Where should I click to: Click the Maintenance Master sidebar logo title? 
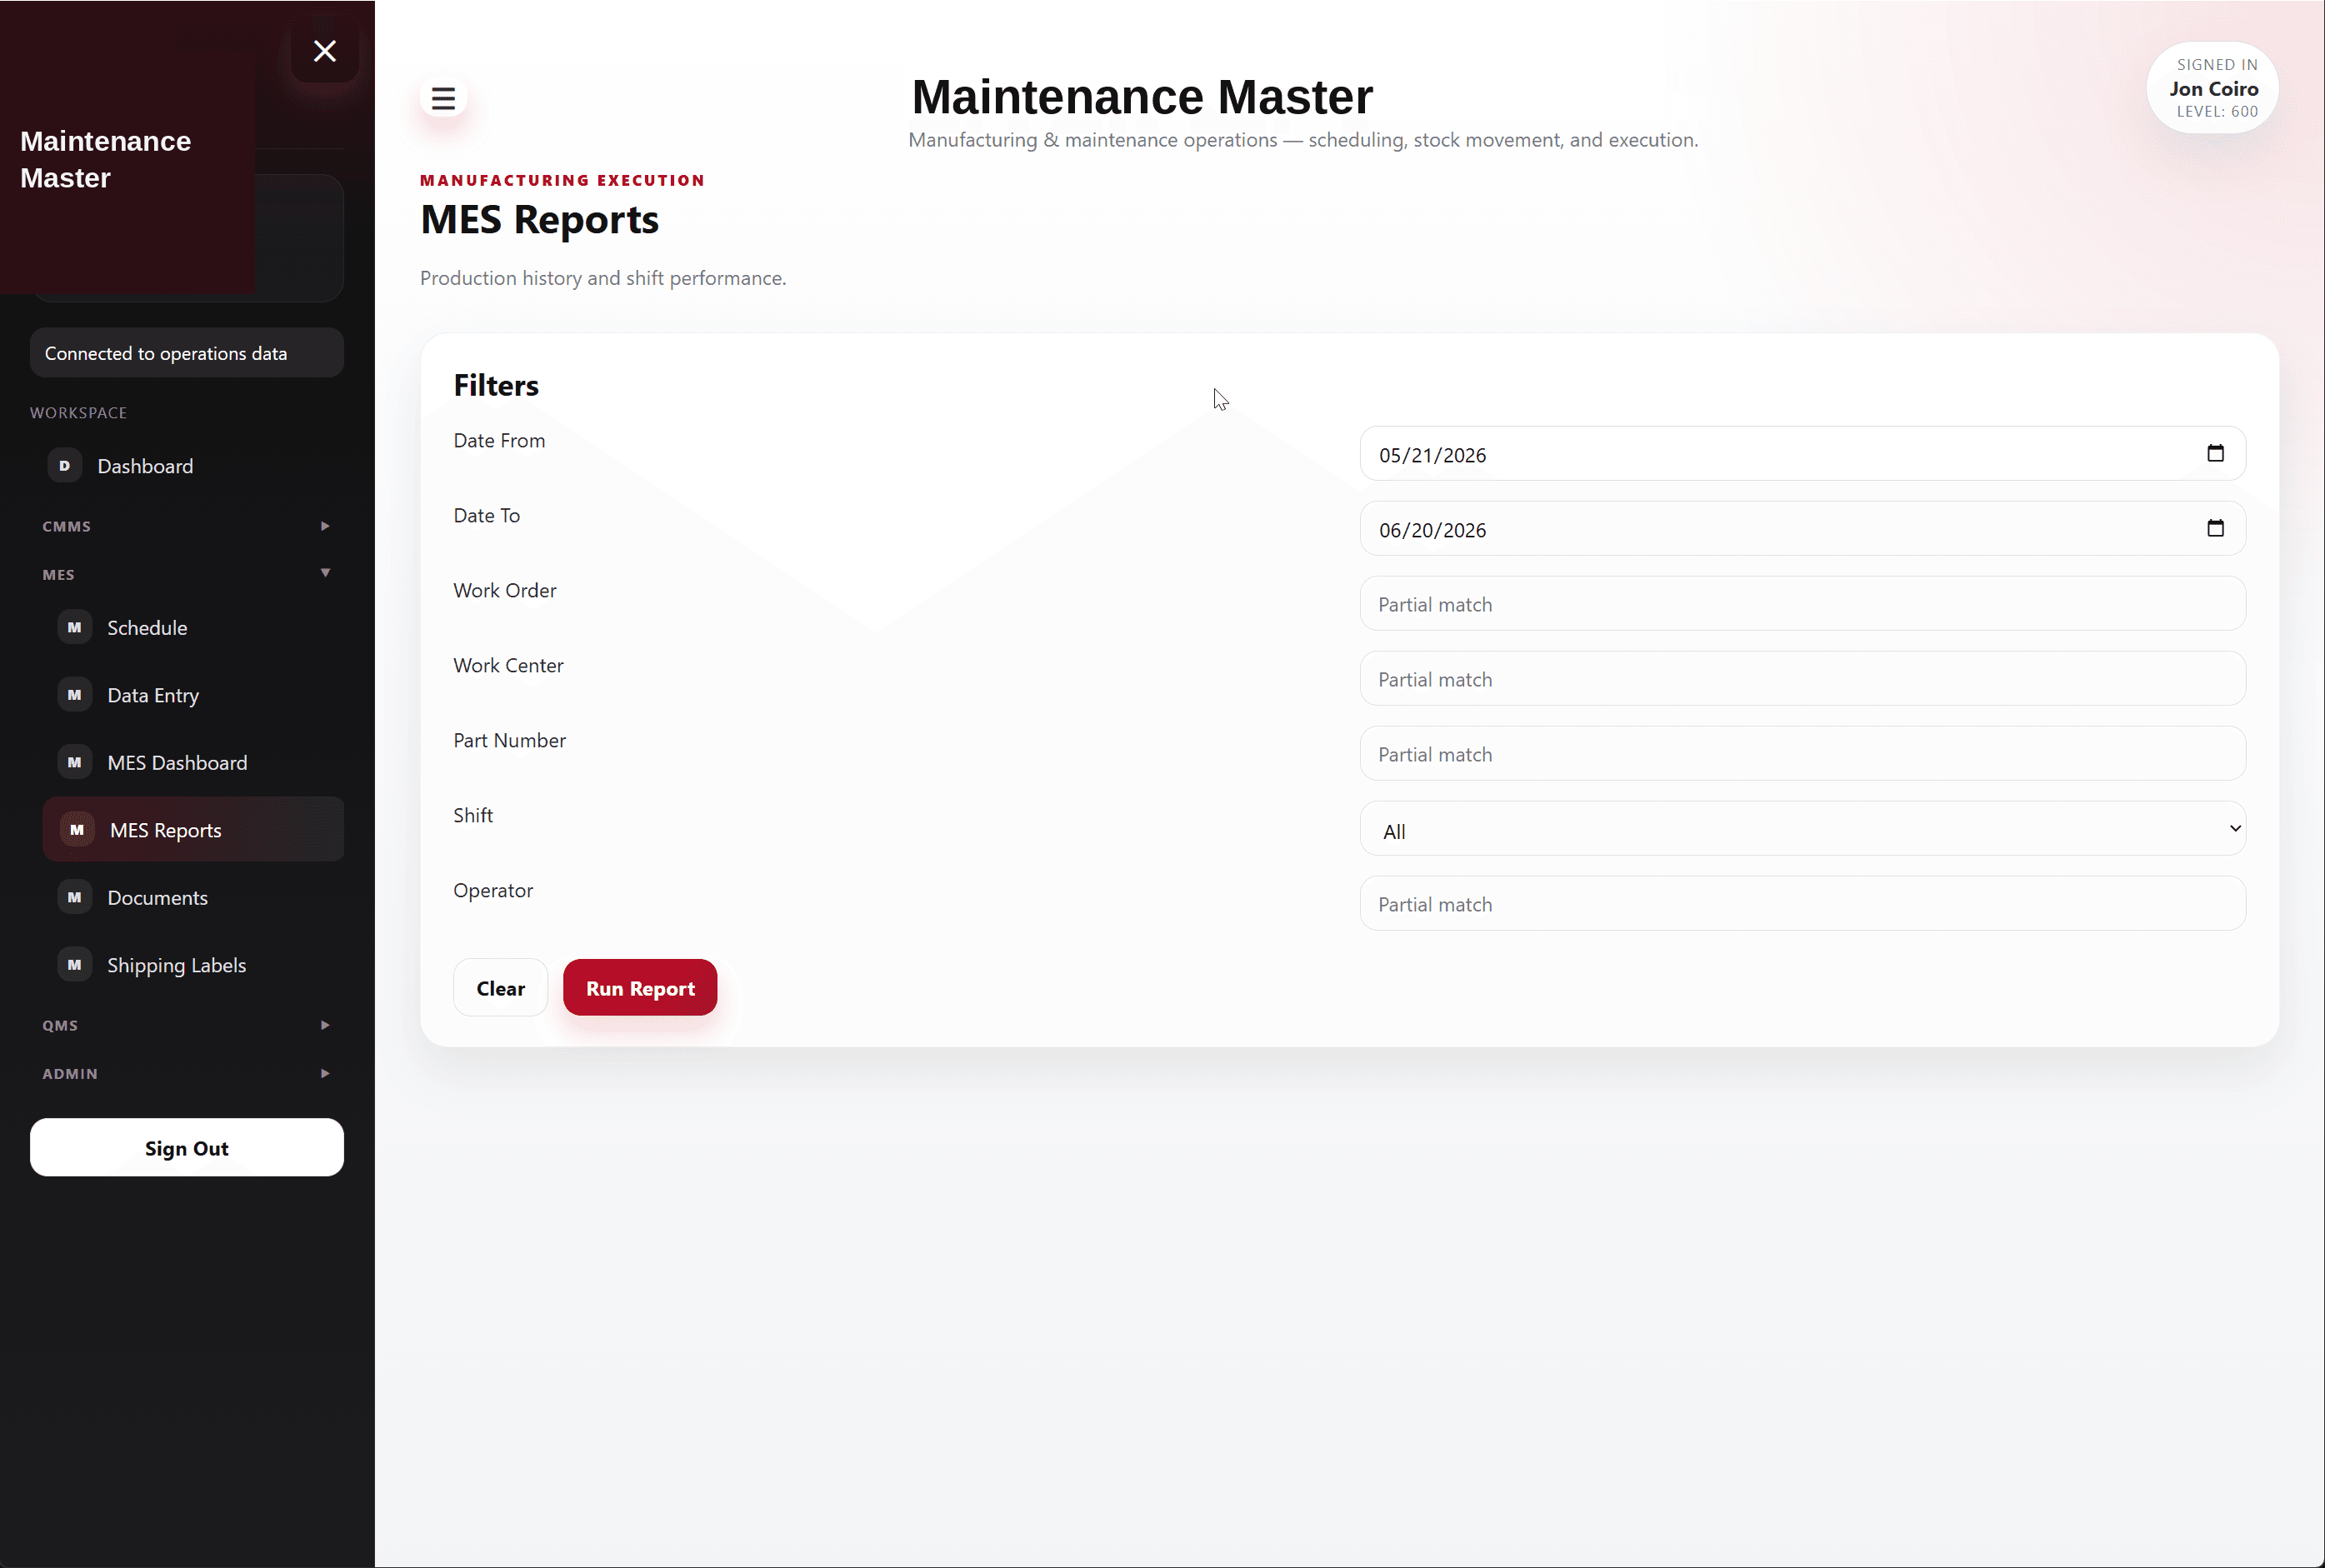pyautogui.click(x=105, y=159)
